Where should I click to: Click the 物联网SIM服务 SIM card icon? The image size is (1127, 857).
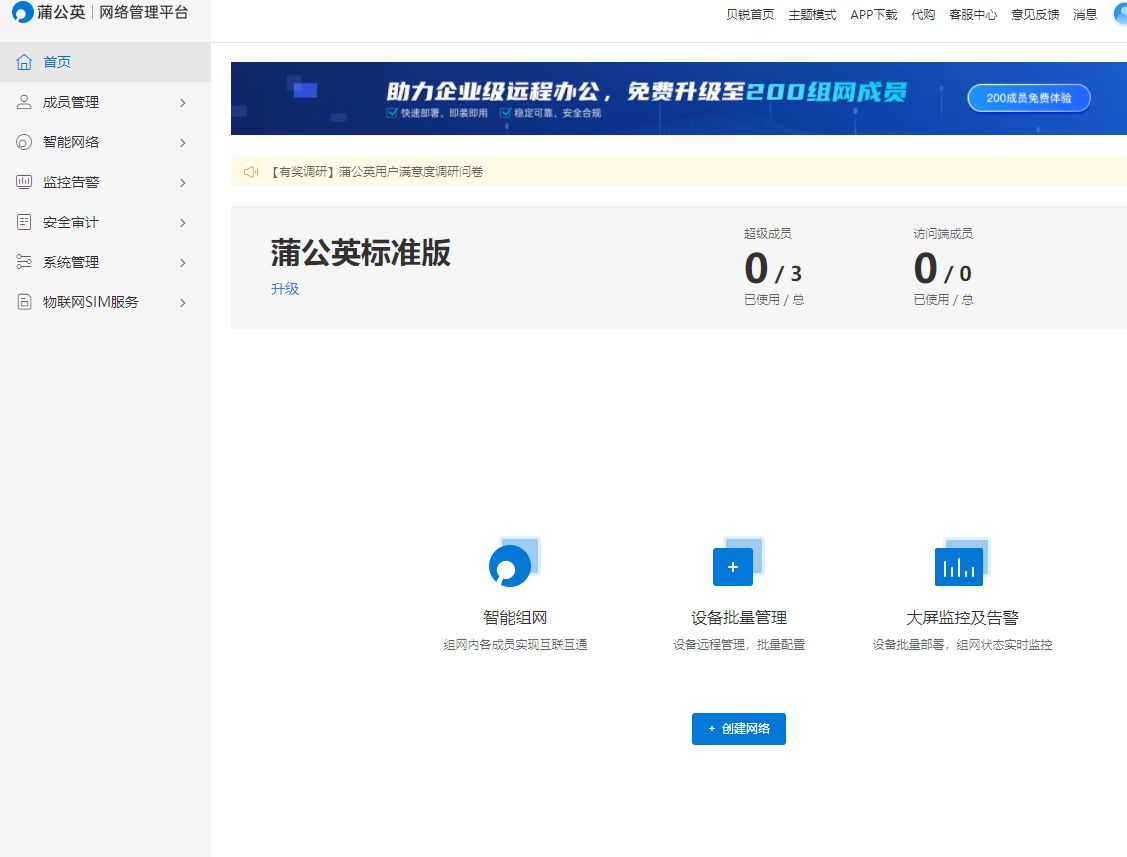pos(24,302)
